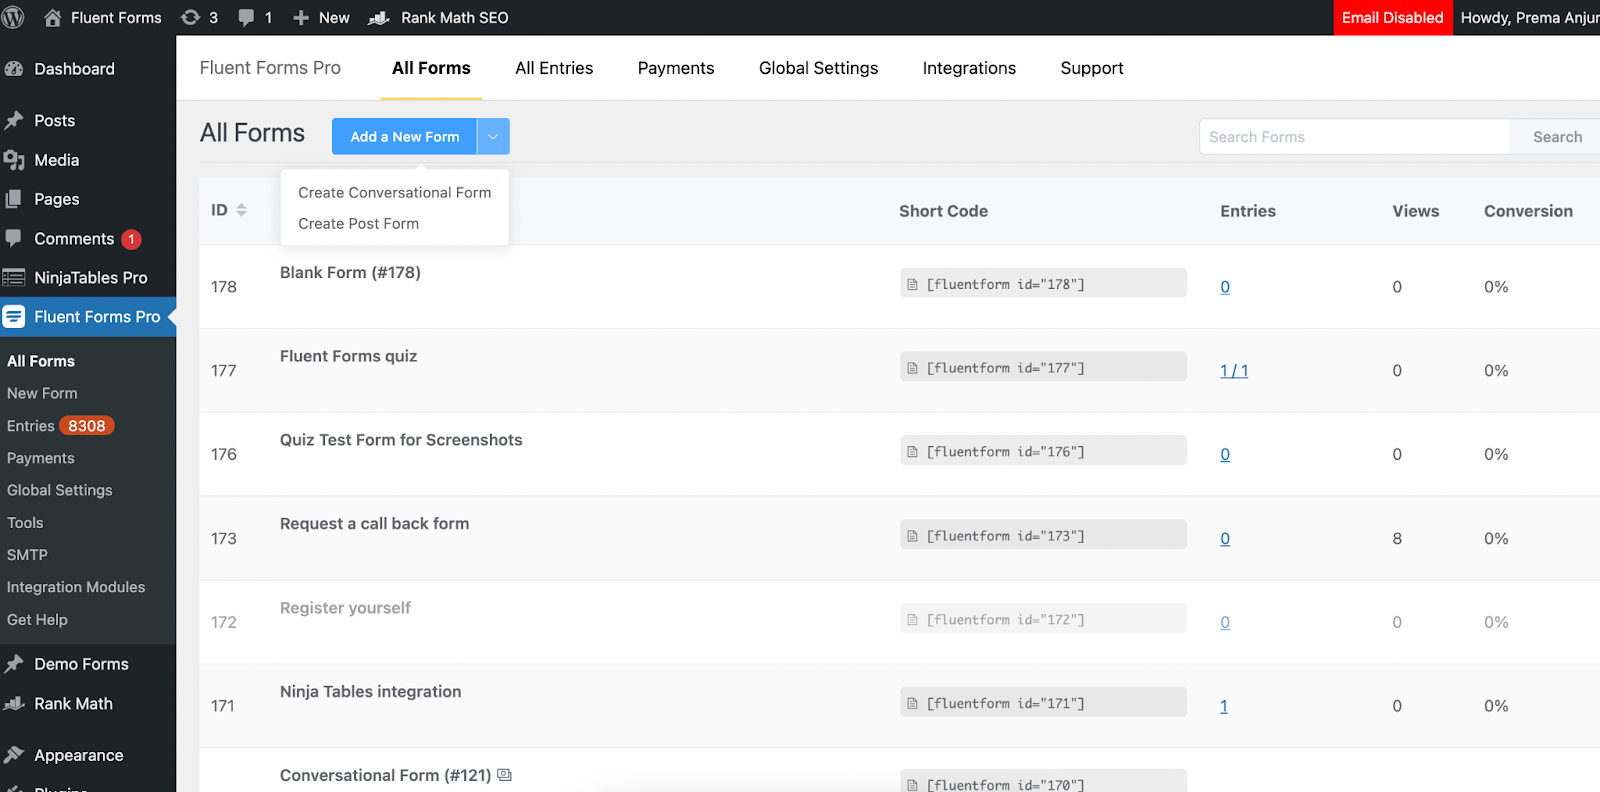
Task: Click the [fluentform id="178"] shortcode text
Action: click(x=1005, y=285)
